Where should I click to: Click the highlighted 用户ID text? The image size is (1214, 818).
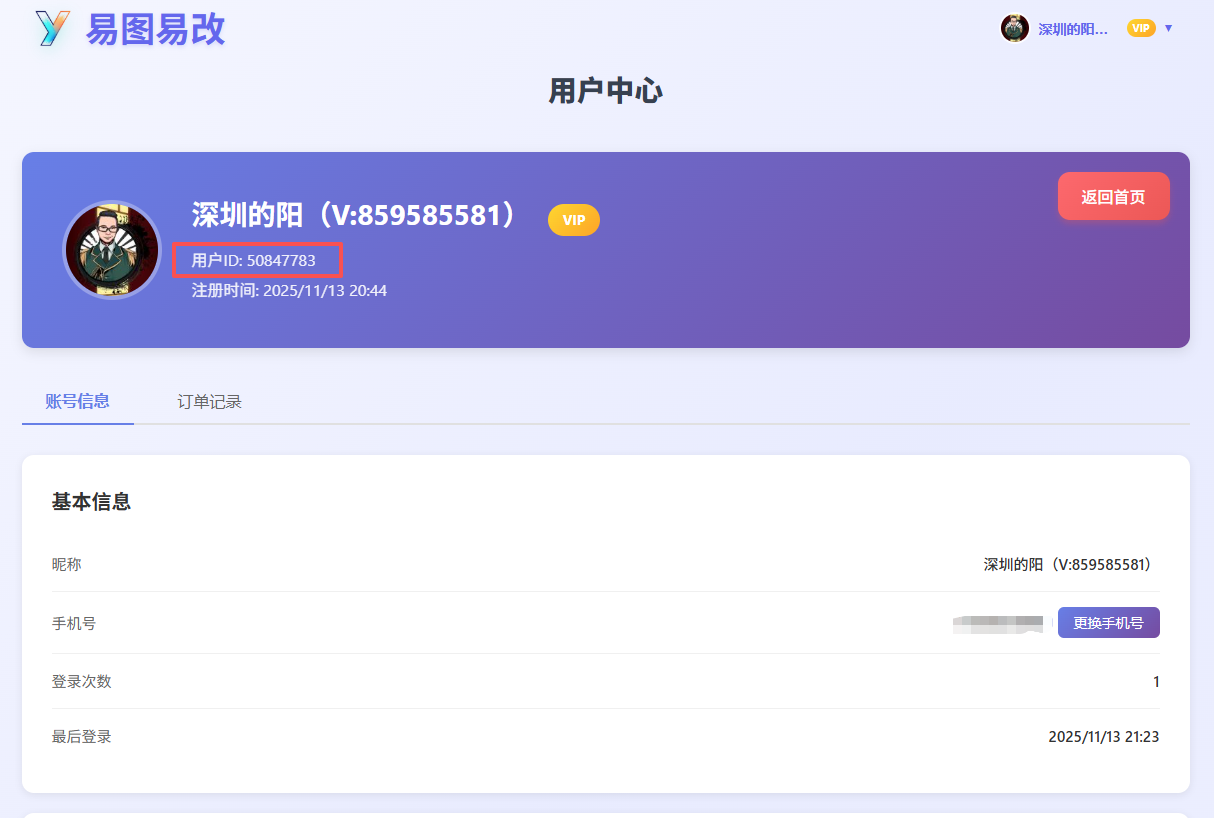(x=254, y=261)
